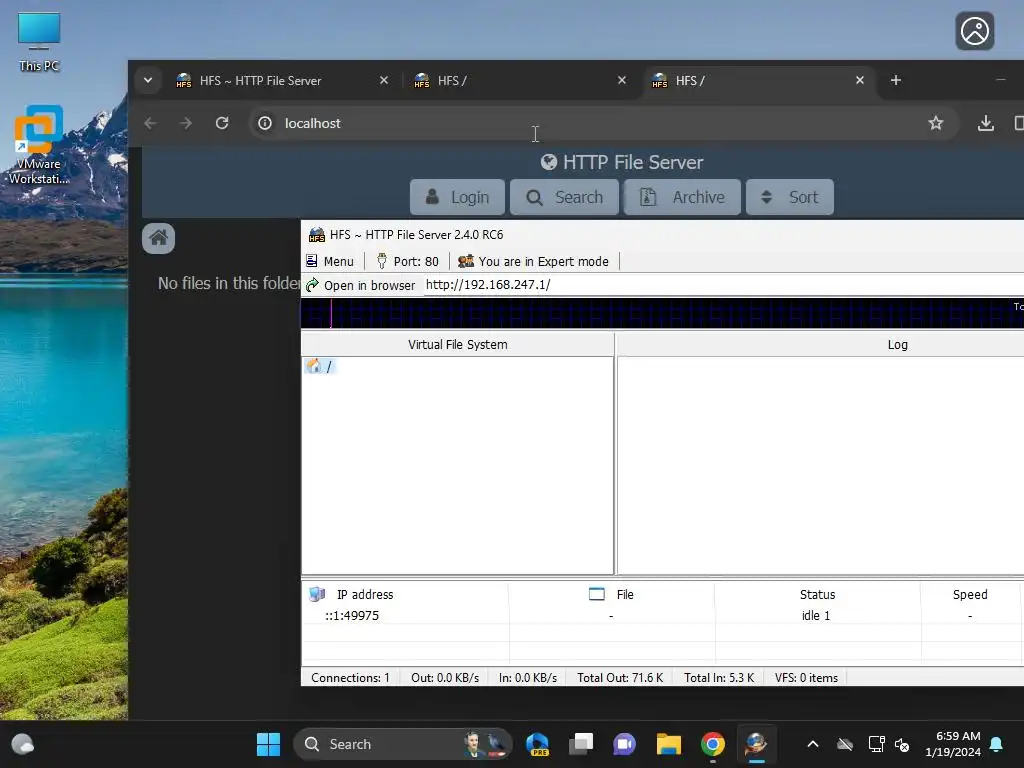
Task: Go forward in browser history
Action: [186, 123]
